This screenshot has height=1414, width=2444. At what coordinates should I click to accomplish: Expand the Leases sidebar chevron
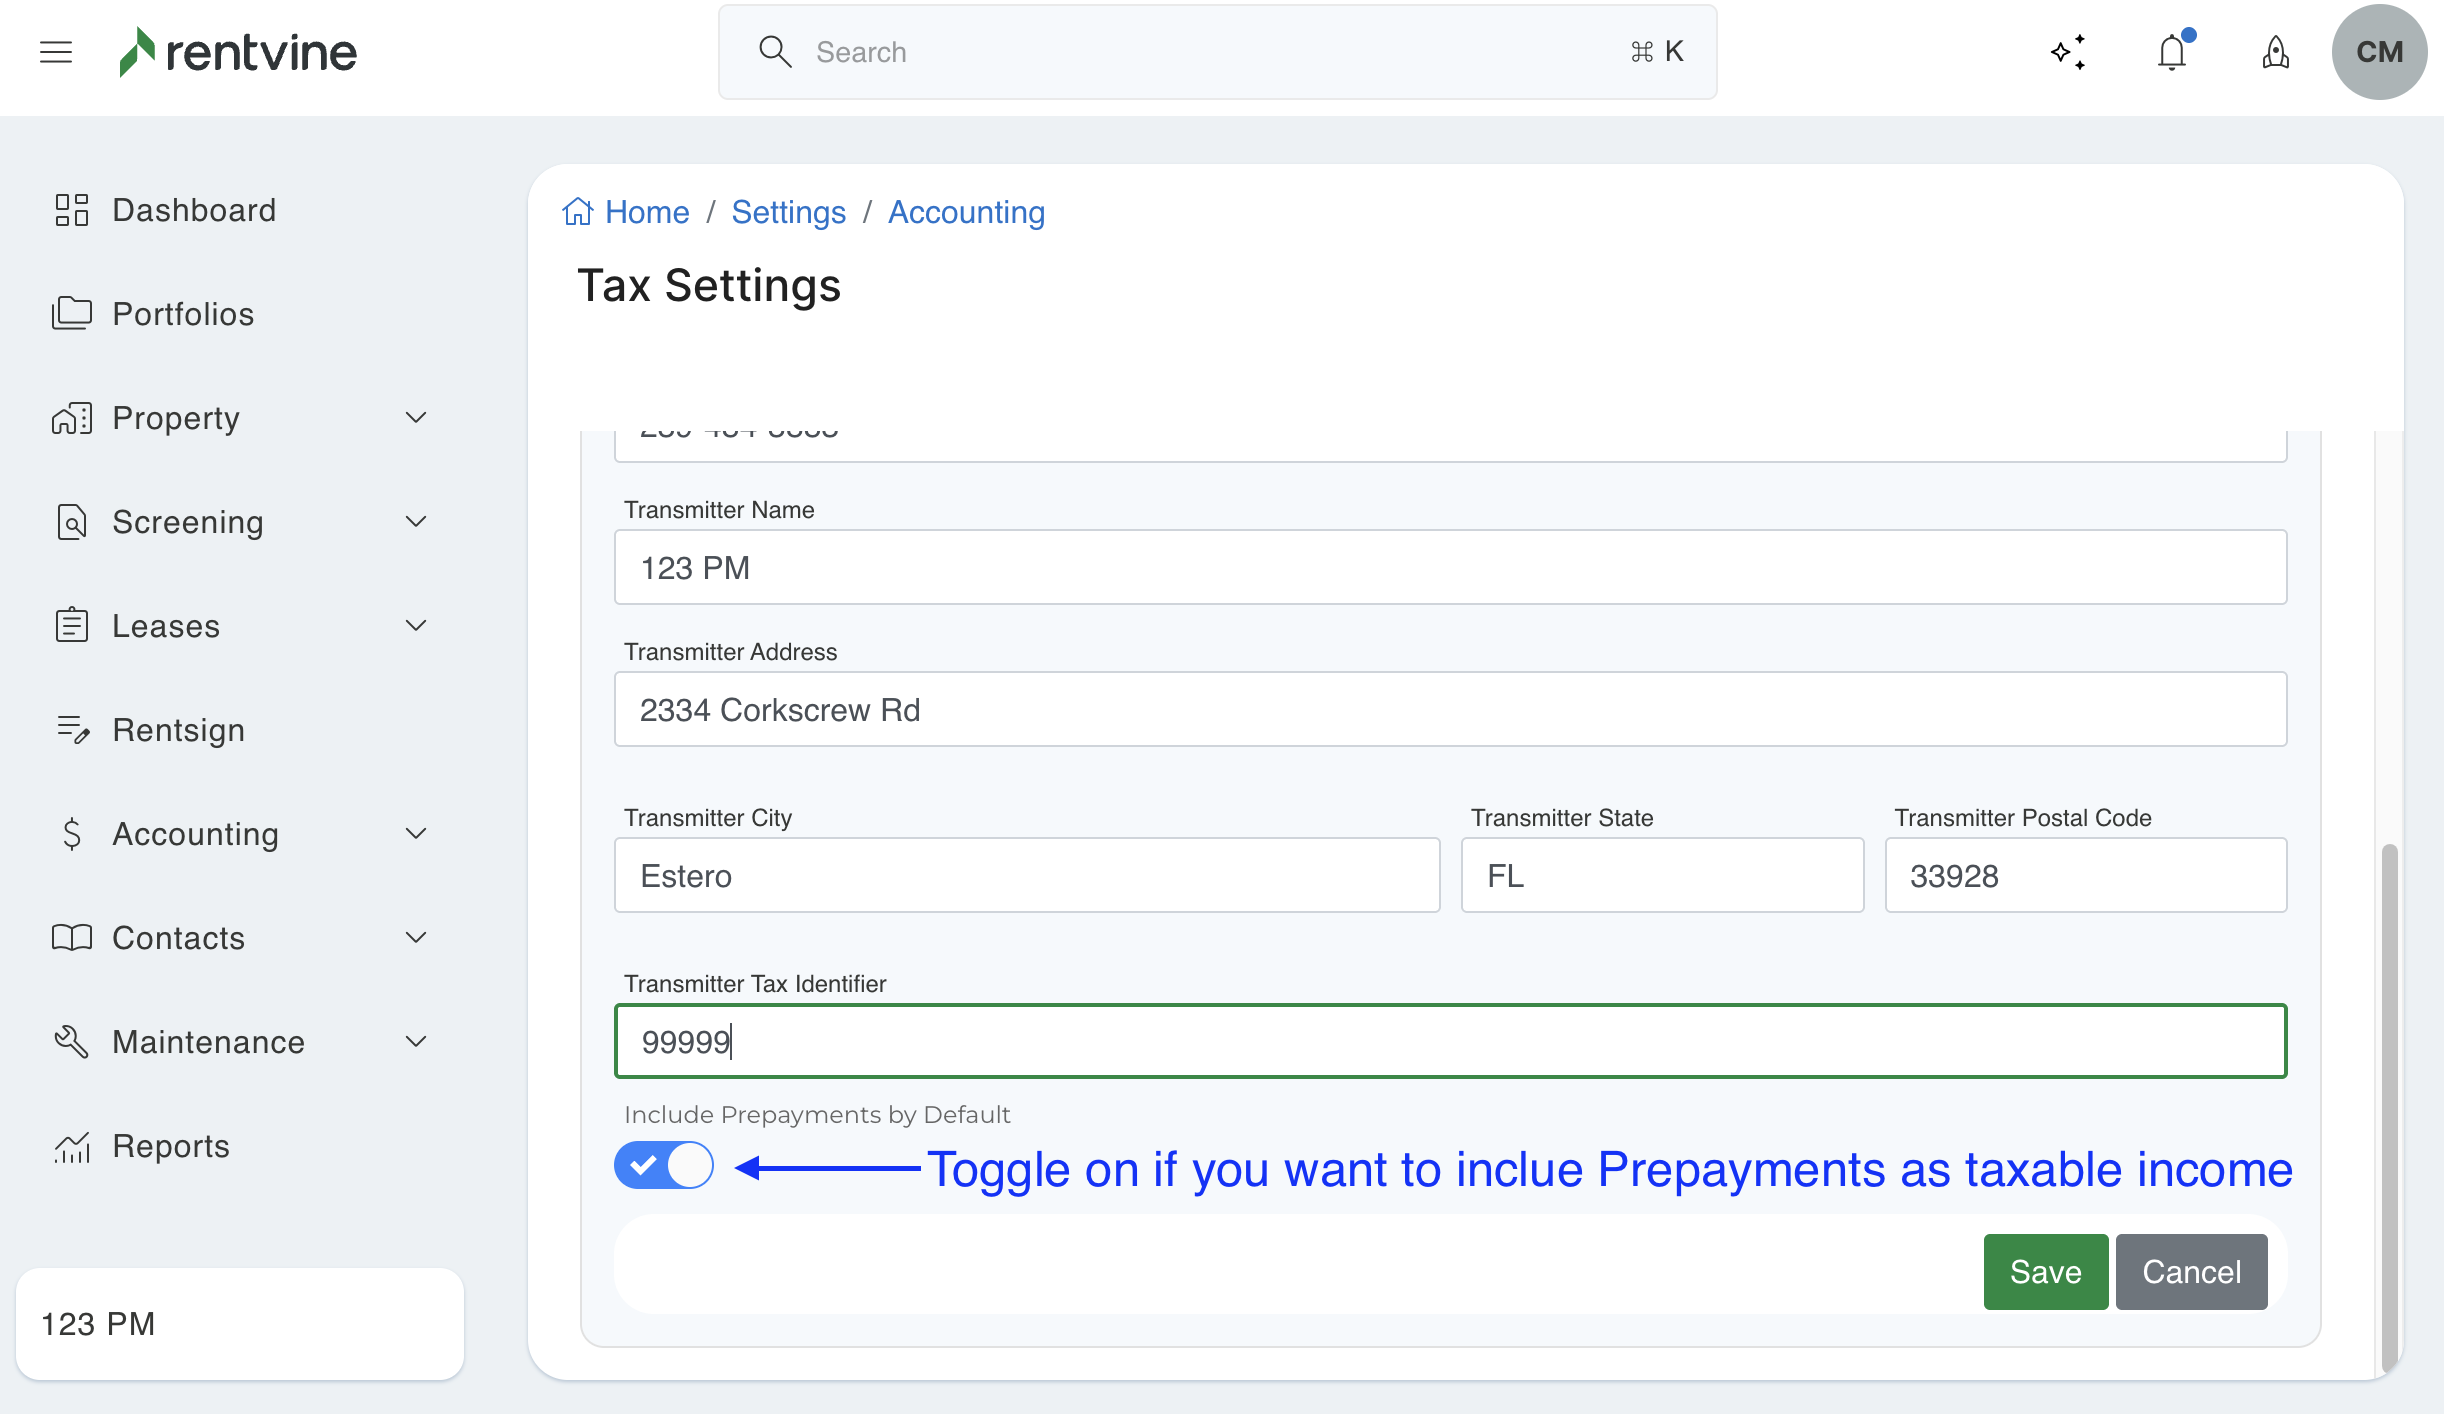416,626
